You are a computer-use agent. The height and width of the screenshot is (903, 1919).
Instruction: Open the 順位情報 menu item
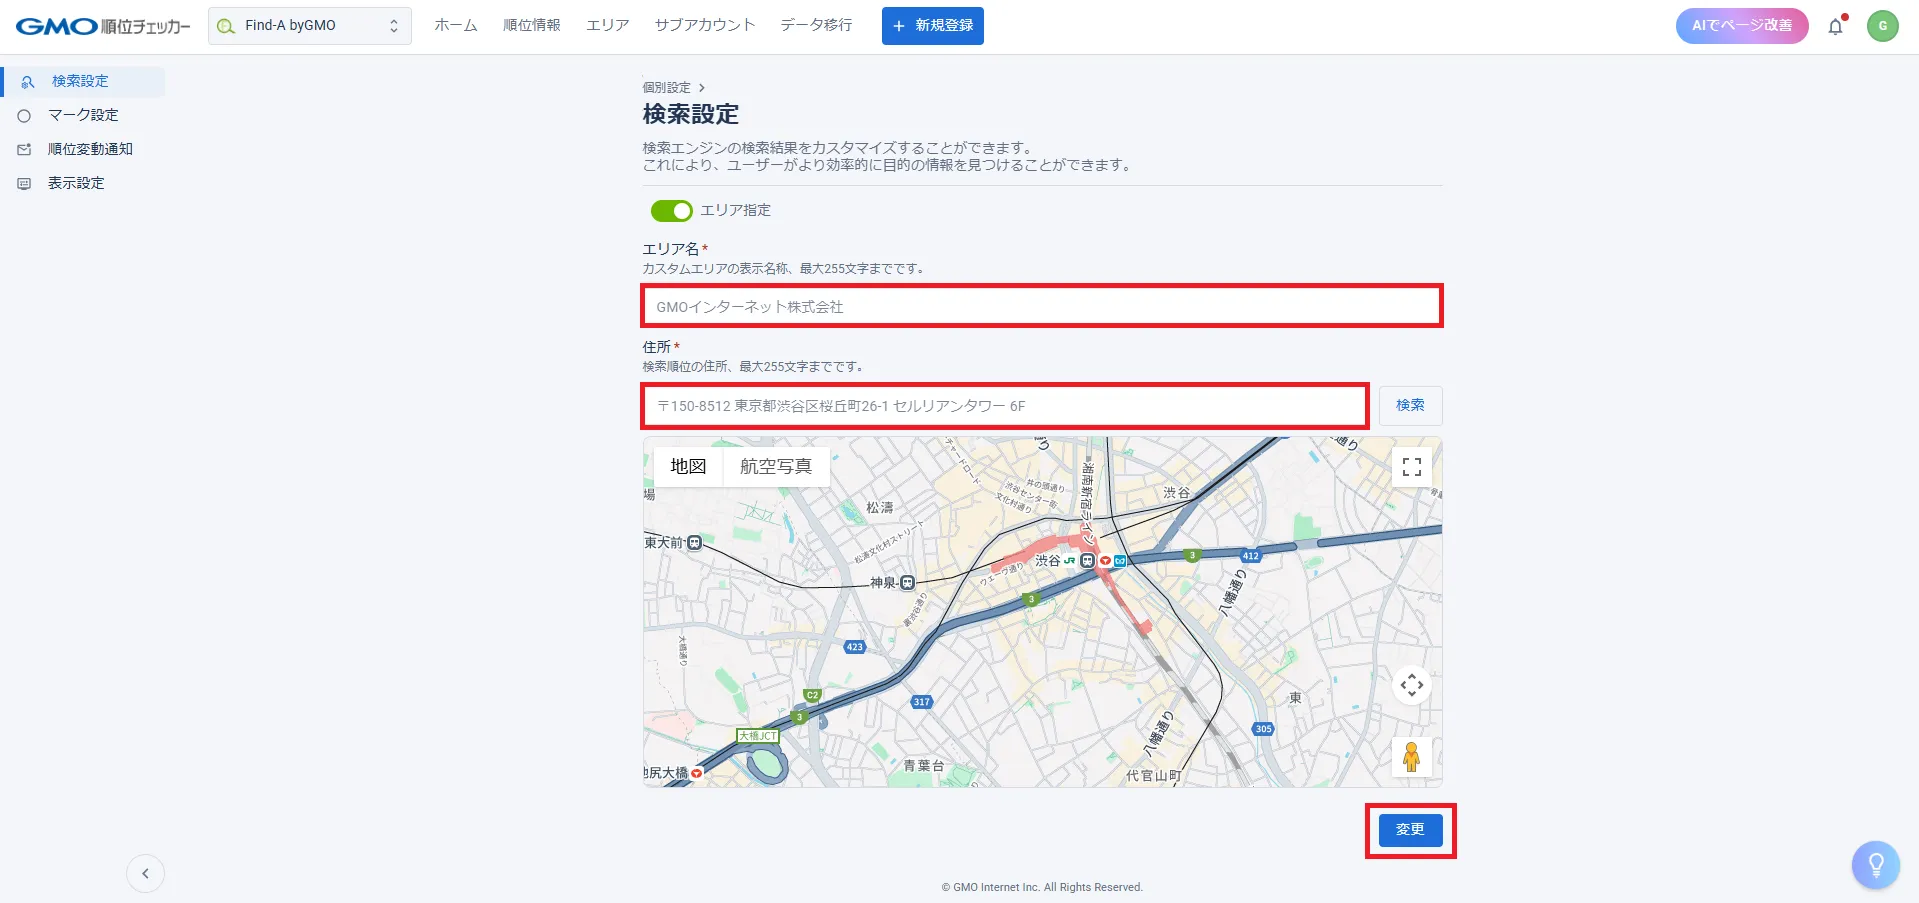click(532, 25)
